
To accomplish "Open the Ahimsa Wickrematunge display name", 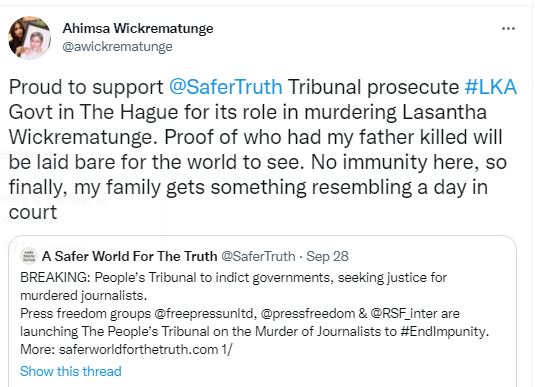I will 138,28.
